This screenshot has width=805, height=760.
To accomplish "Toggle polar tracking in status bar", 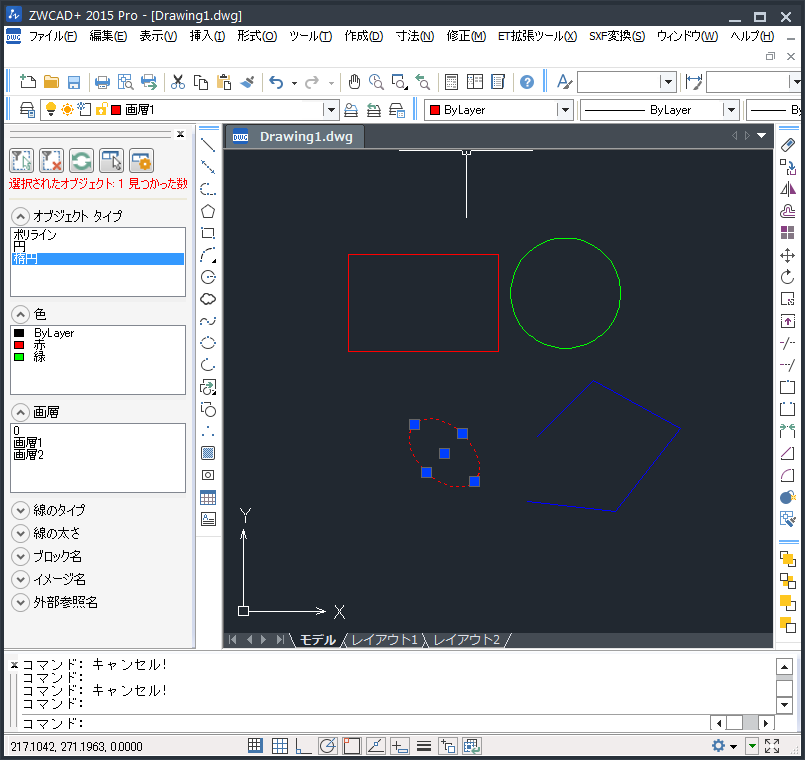I will [328, 746].
